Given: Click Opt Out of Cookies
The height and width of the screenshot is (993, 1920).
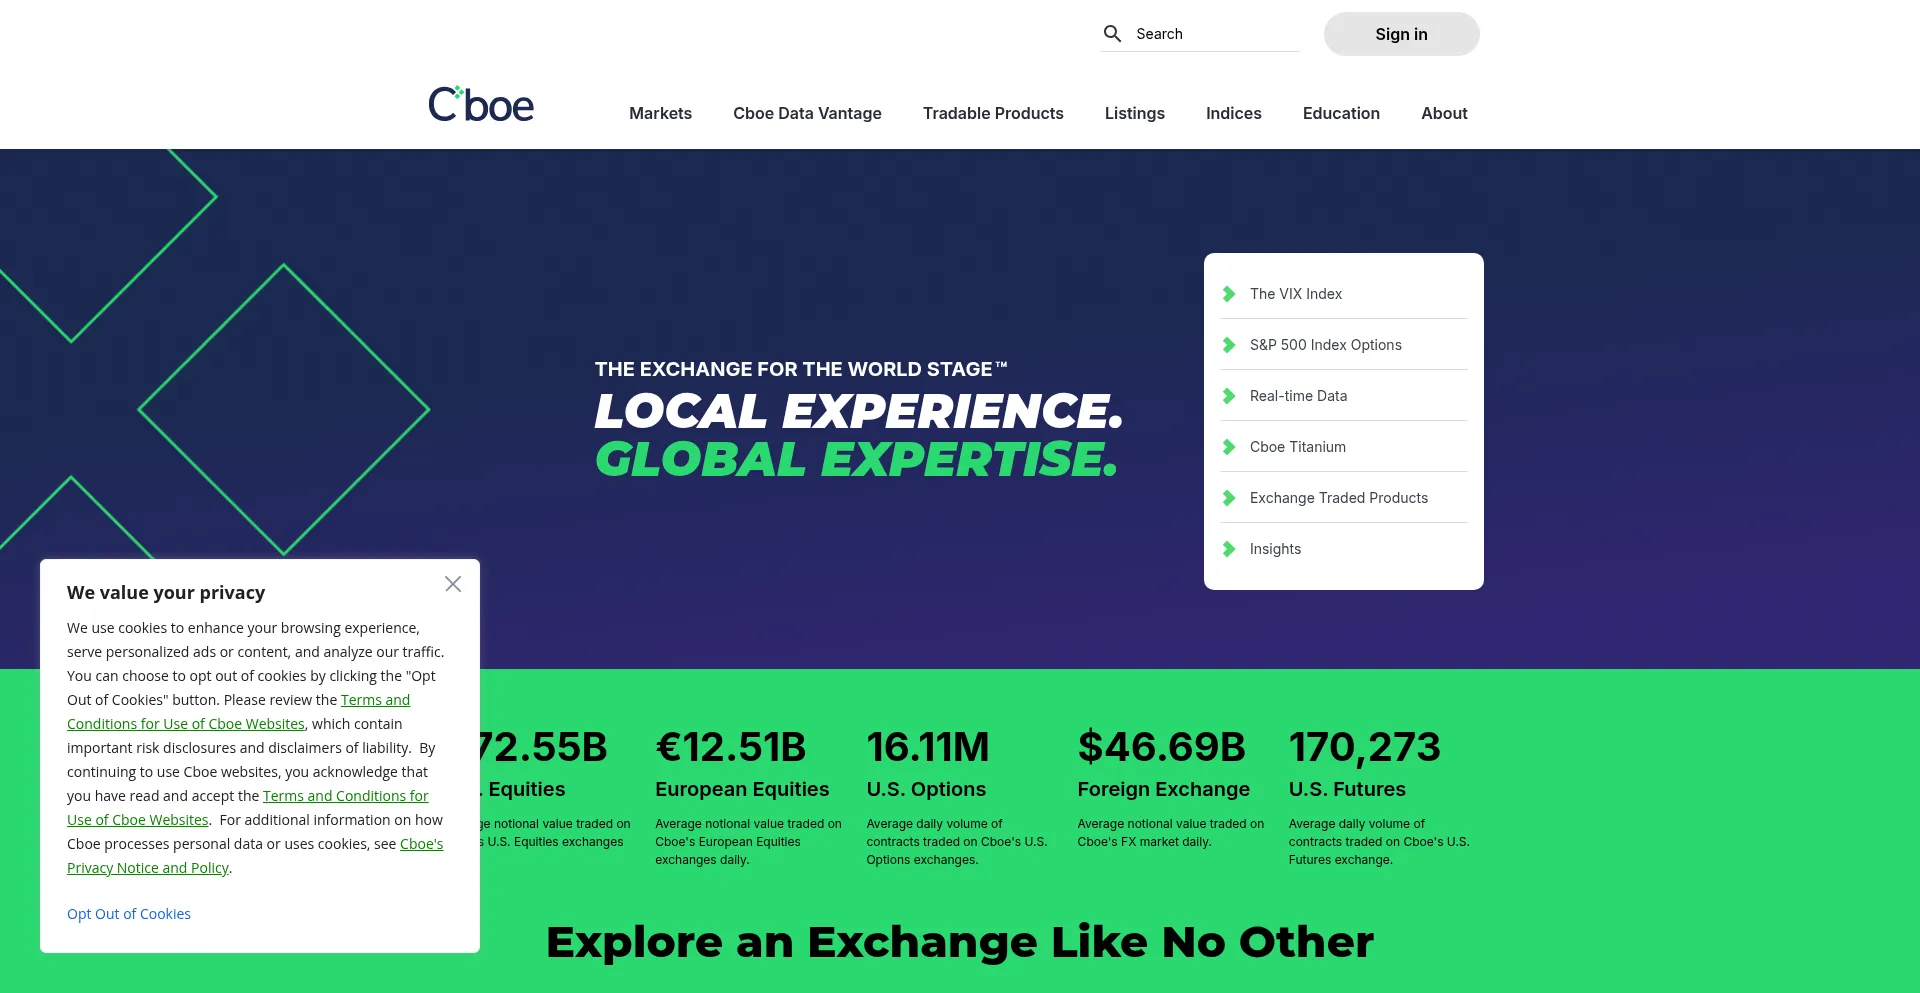Looking at the screenshot, I should click(x=129, y=914).
